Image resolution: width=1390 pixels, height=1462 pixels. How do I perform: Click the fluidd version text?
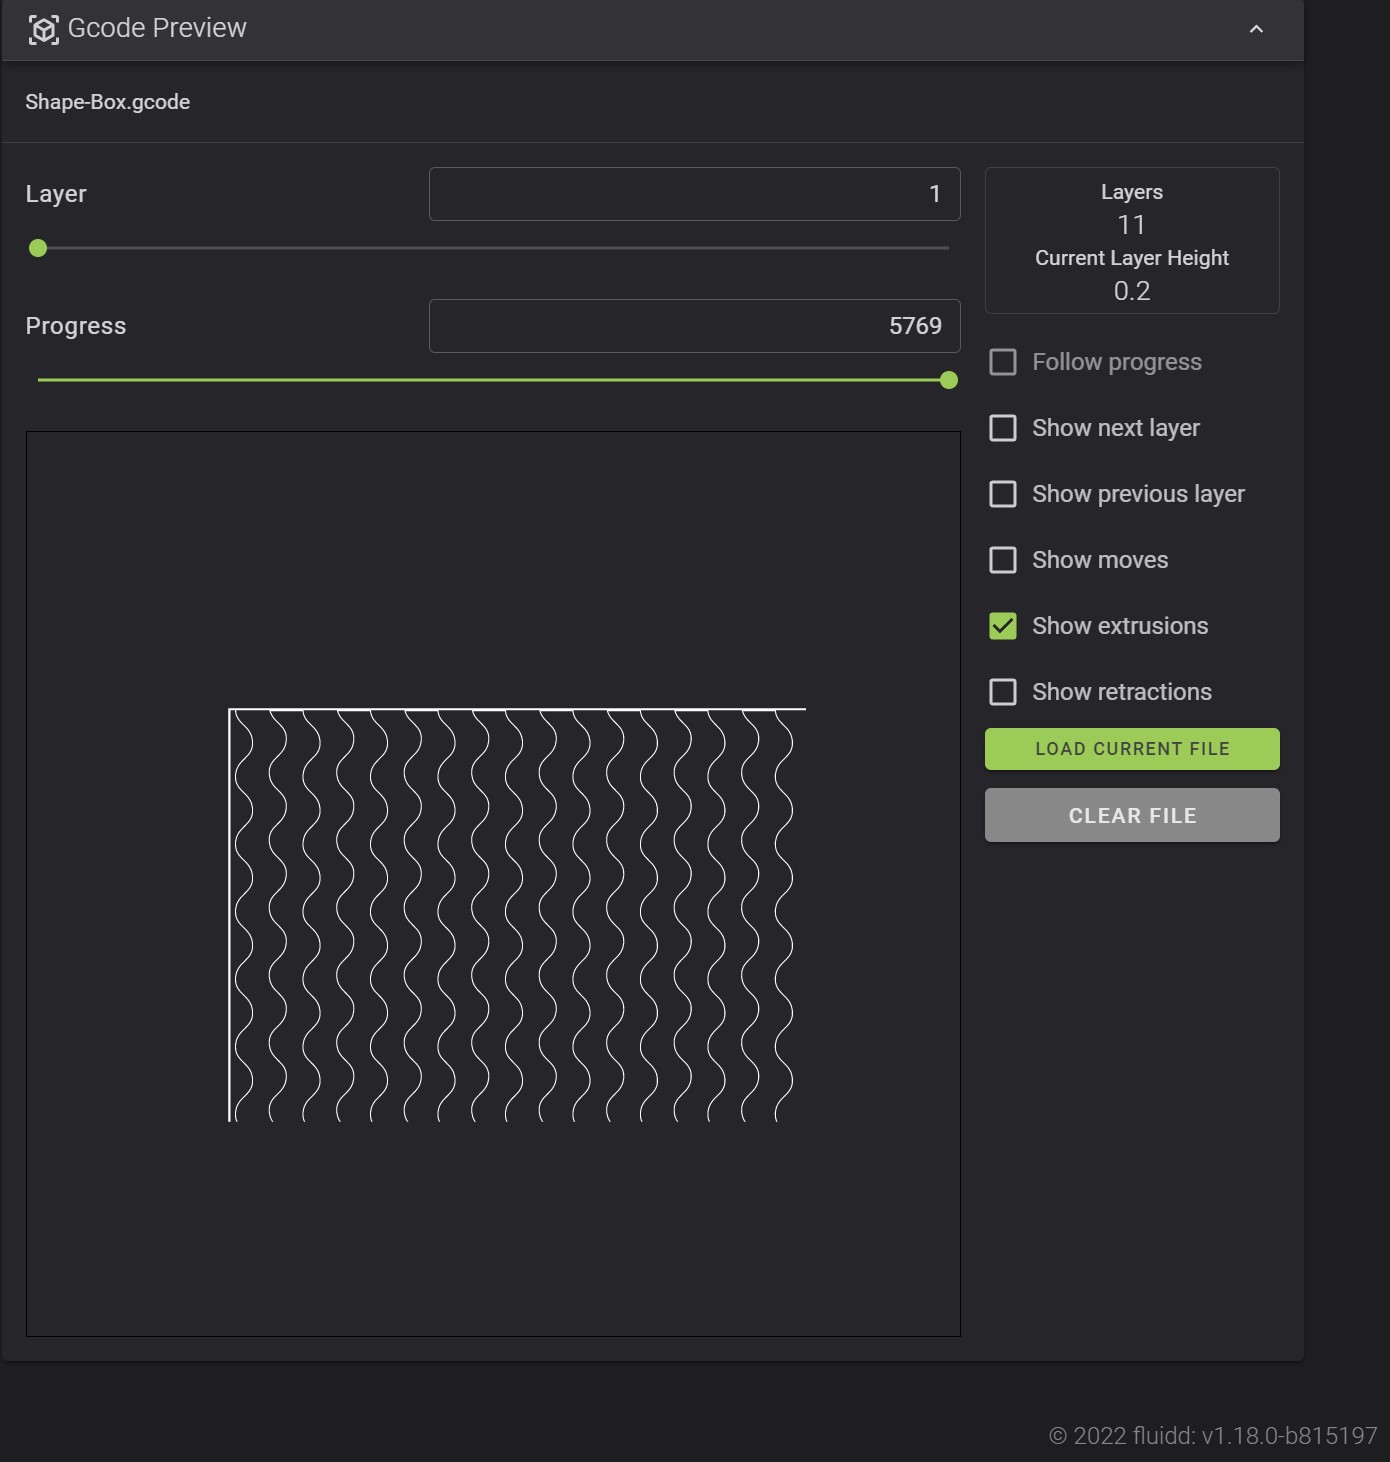[1215, 1435]
